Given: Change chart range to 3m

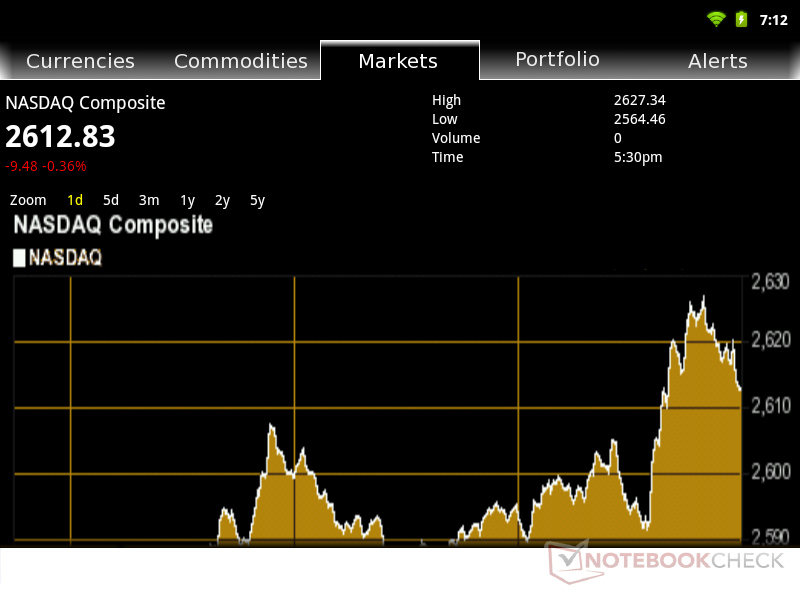Looking at the screenshot, I should point(149,200).
